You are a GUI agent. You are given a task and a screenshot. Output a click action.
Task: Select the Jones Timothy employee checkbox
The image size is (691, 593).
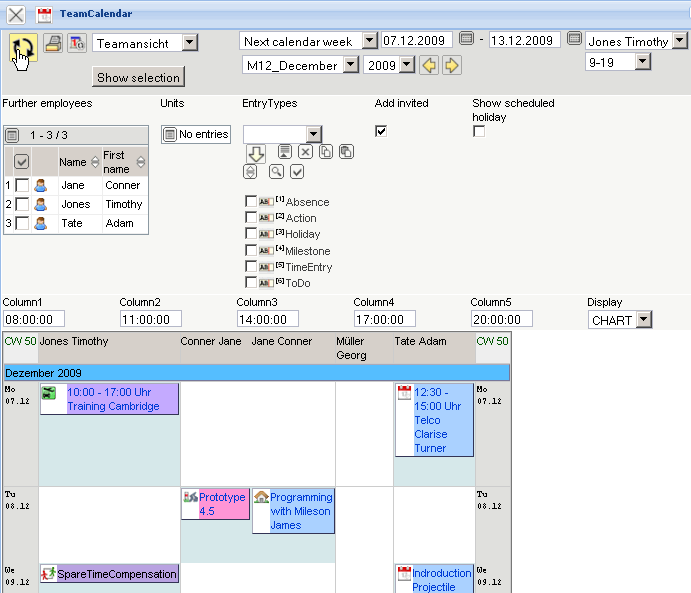22,204
